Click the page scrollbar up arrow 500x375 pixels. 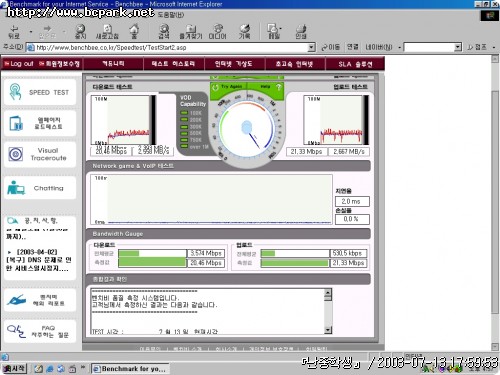click(x=495, y=59)
